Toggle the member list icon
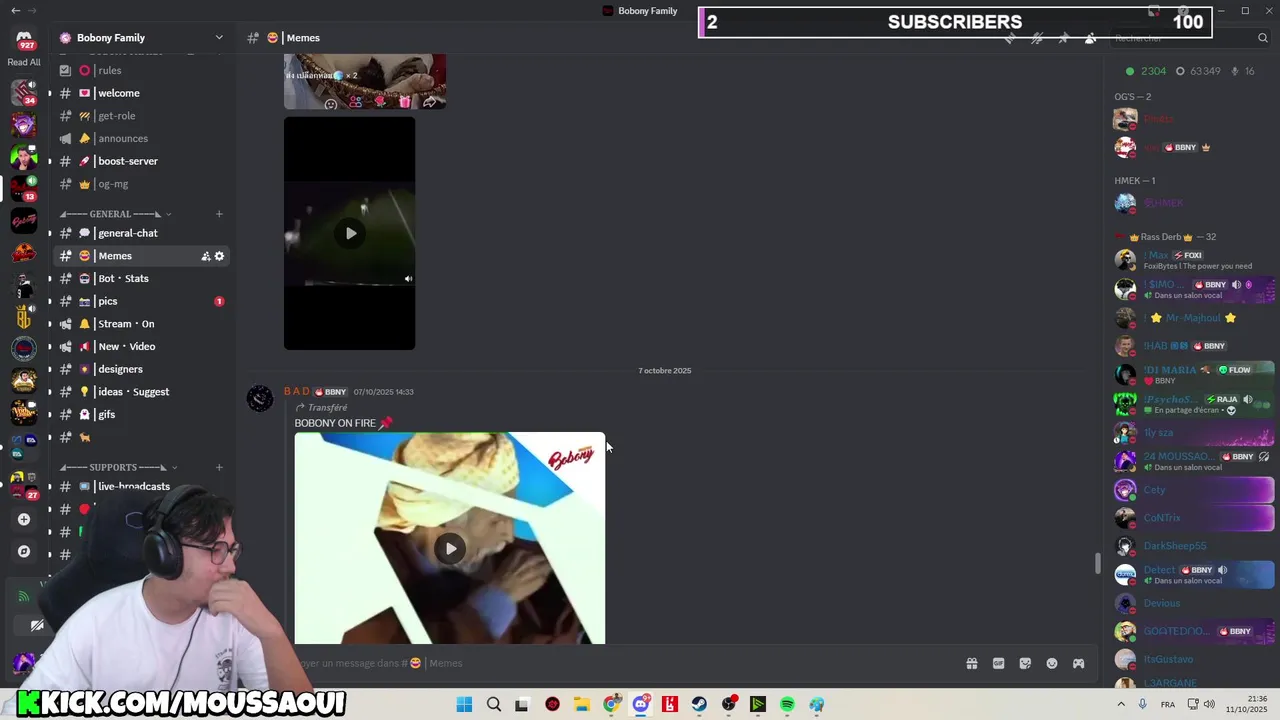Viewport: 1280px width, 720px height. click(x=1090, y=38)
